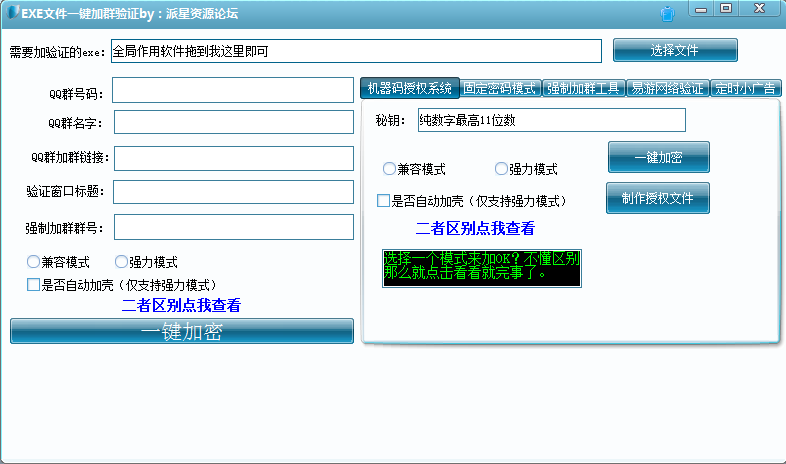
Task: Switch to 易游网络验证 tab
Action: [668, 88]
